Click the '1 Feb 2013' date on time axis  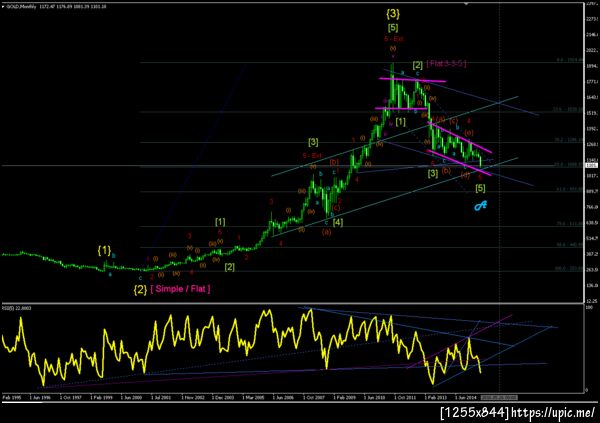point(435,397)
